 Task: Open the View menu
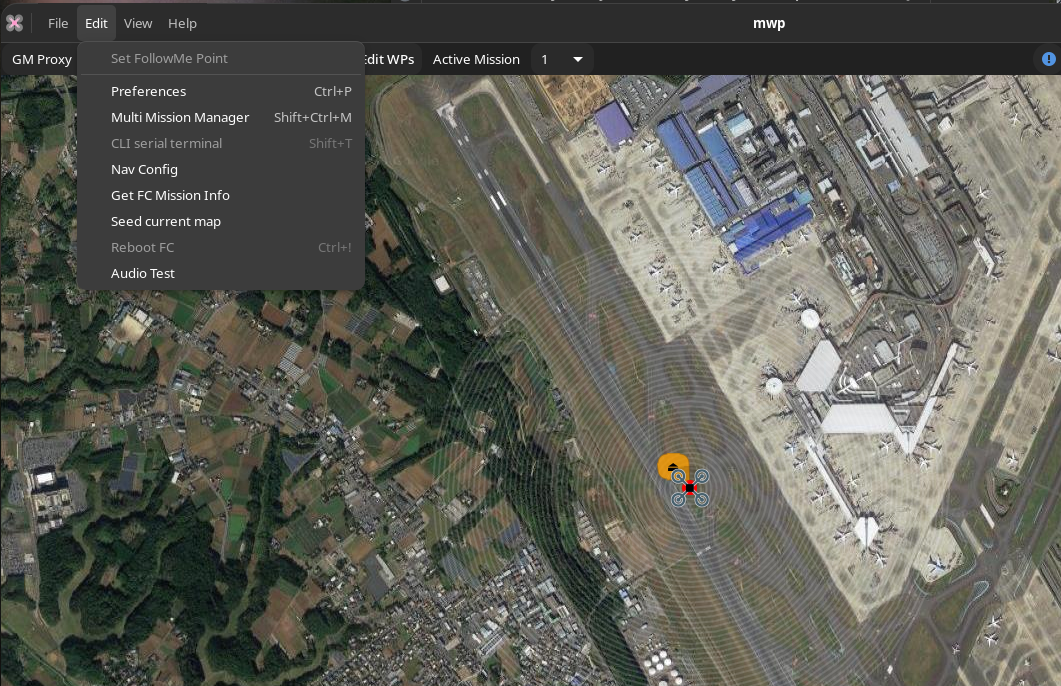138,24
